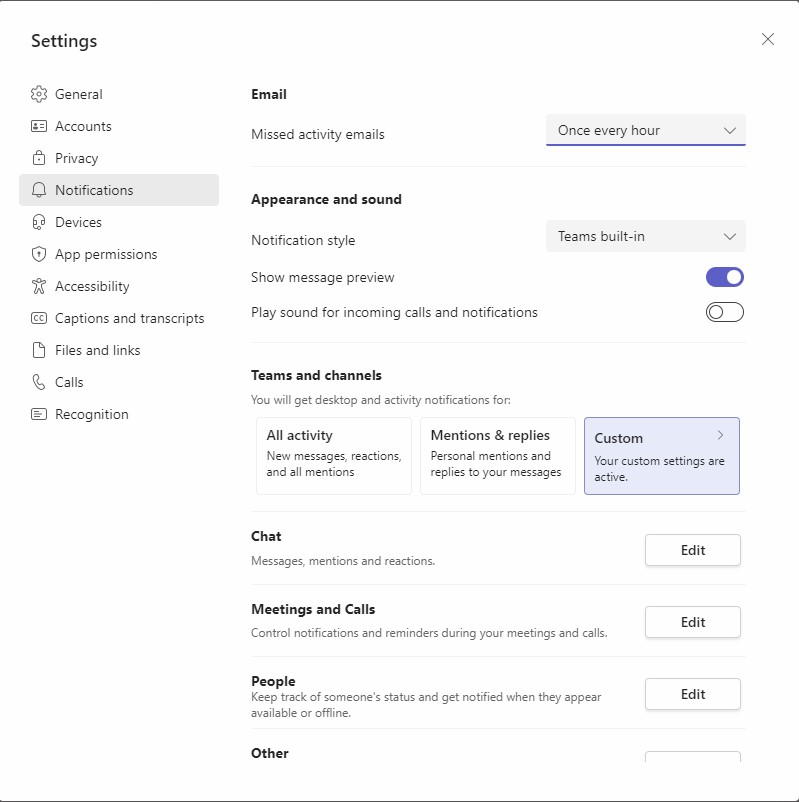Click the Devices headset icon
Image resolution: width=799 pixels, height=802 pixels.
(x=39, y=222)
